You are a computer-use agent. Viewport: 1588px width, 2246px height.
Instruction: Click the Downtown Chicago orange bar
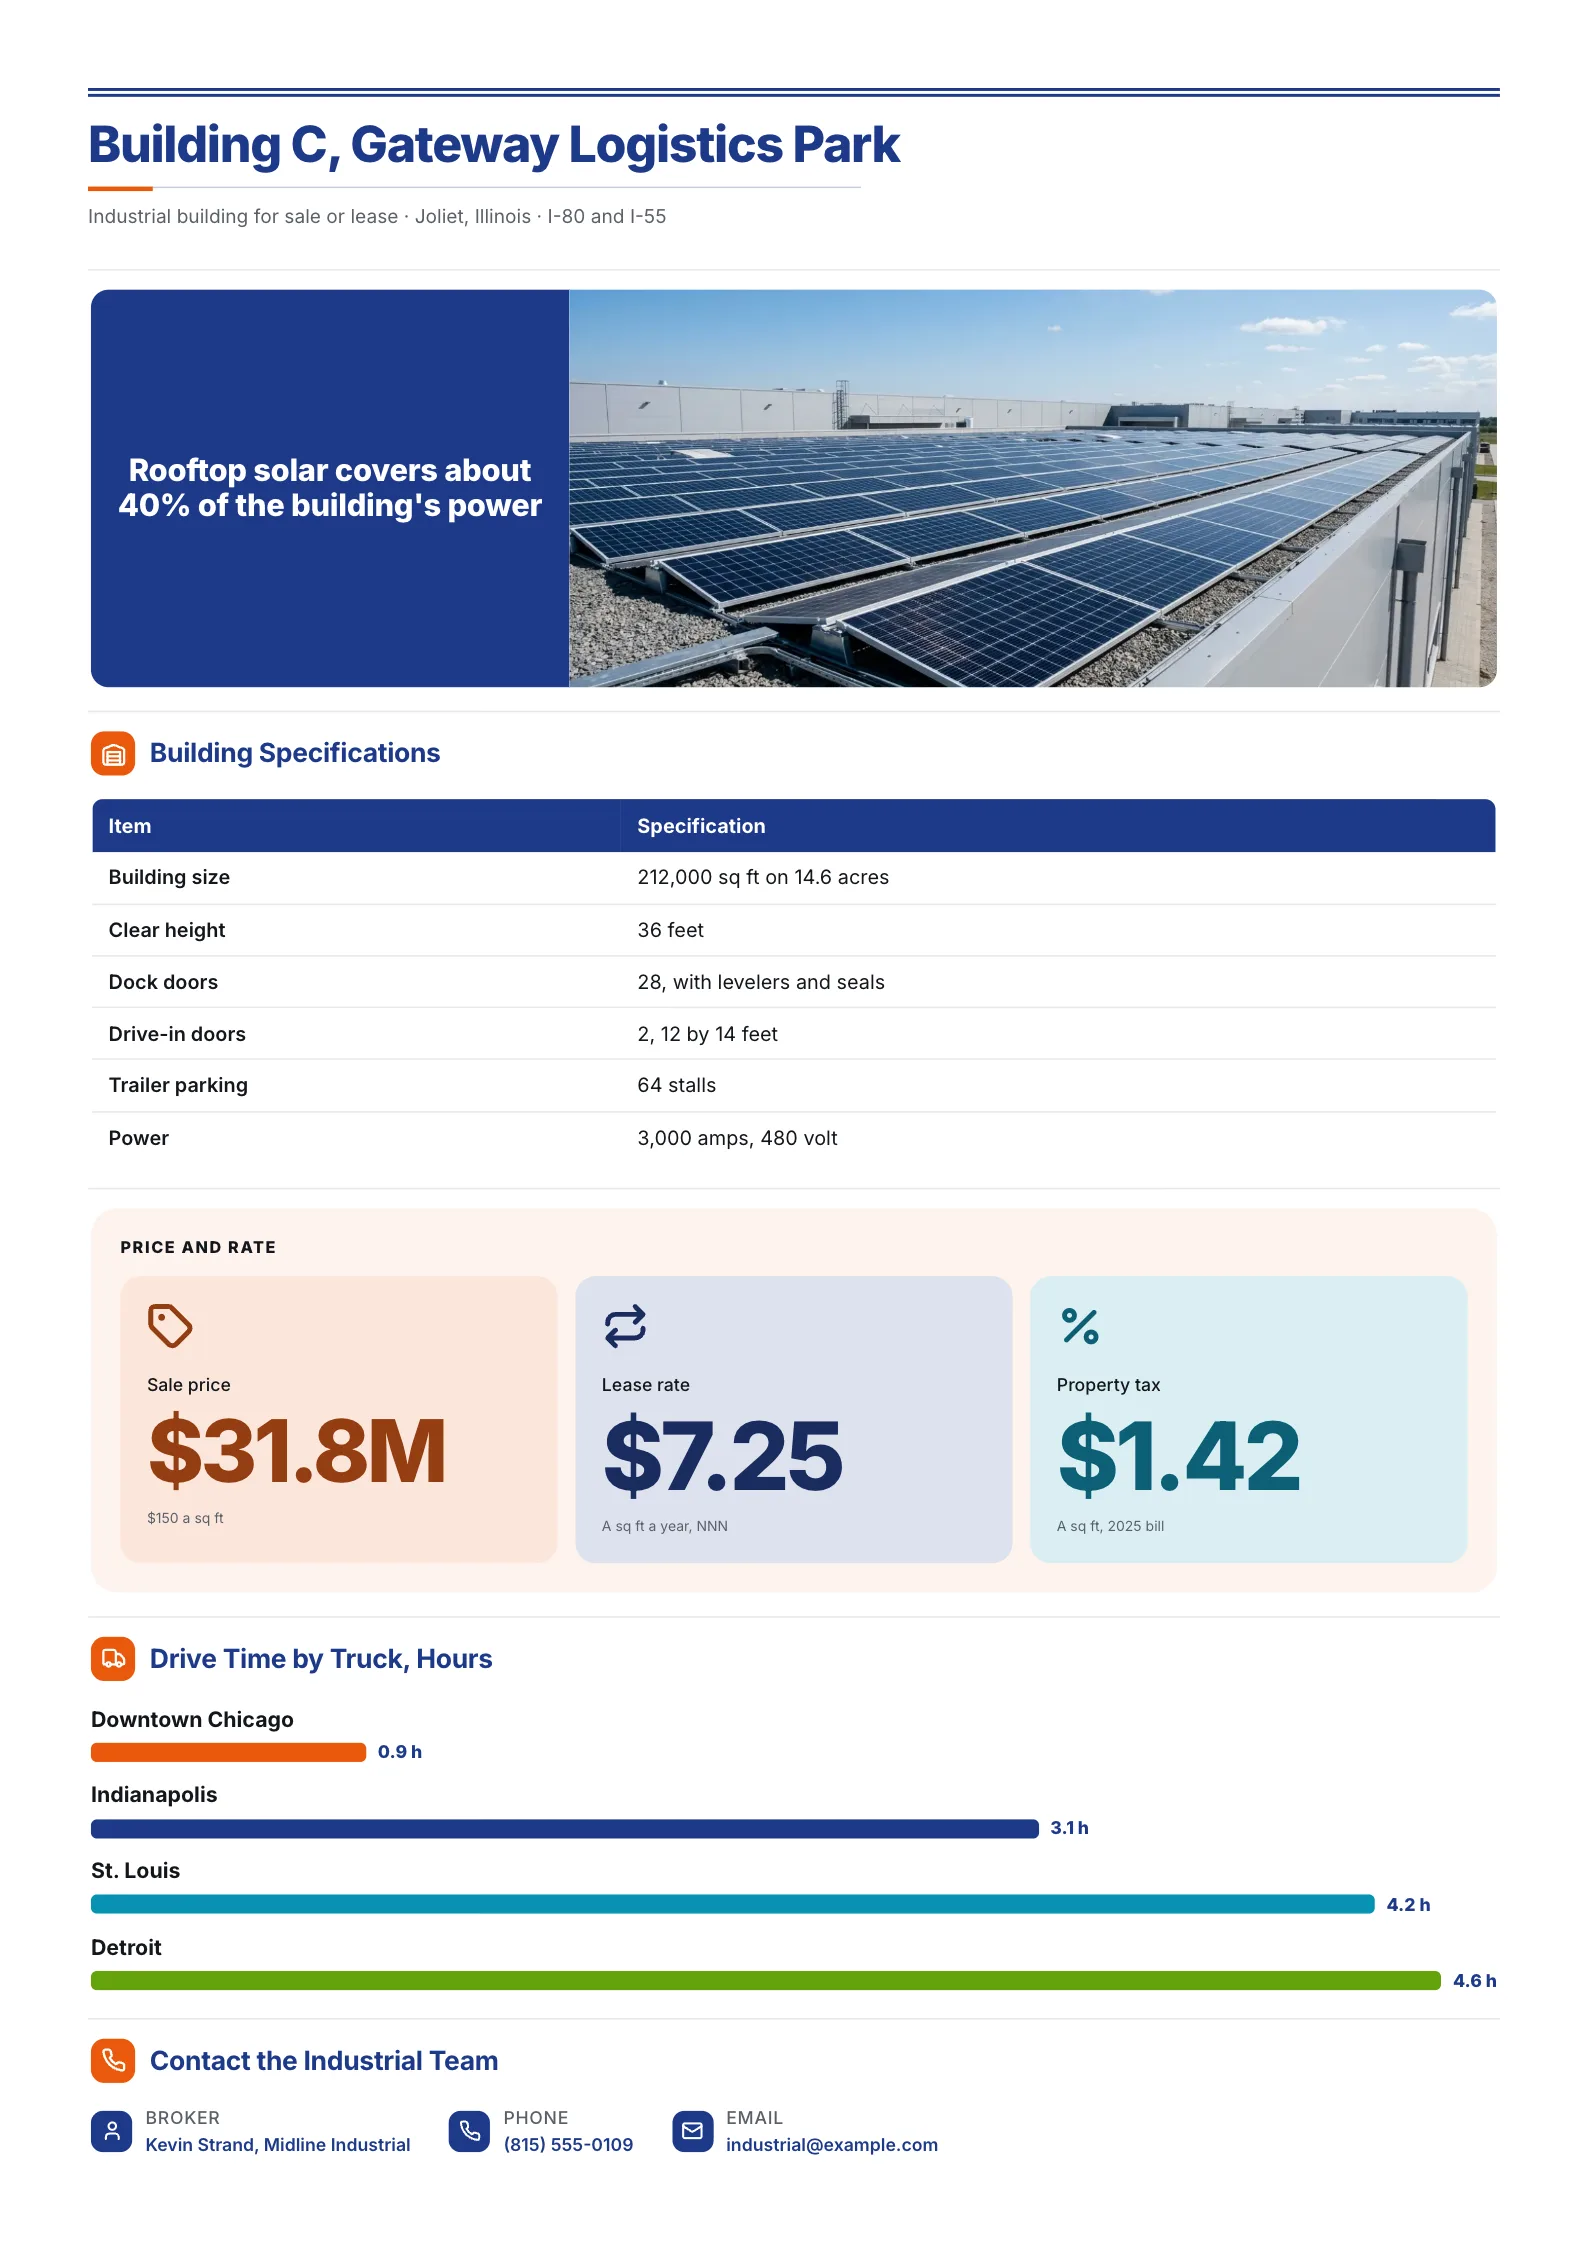coord(228,1752)
